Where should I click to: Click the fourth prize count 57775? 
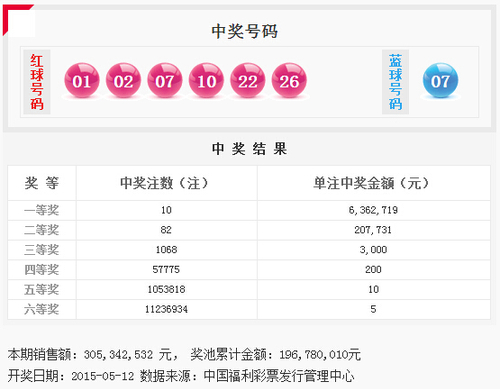pyautogui.click(x=166, y=270)
